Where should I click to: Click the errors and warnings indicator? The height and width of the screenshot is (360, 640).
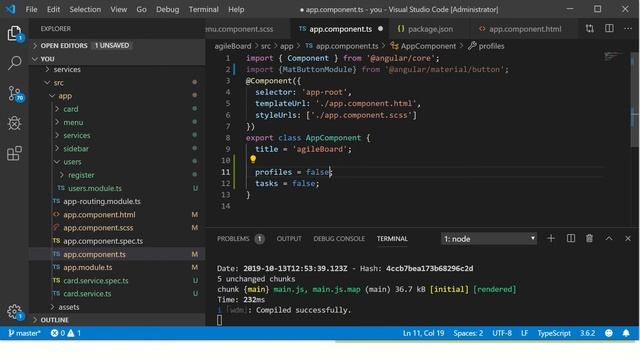66,333
